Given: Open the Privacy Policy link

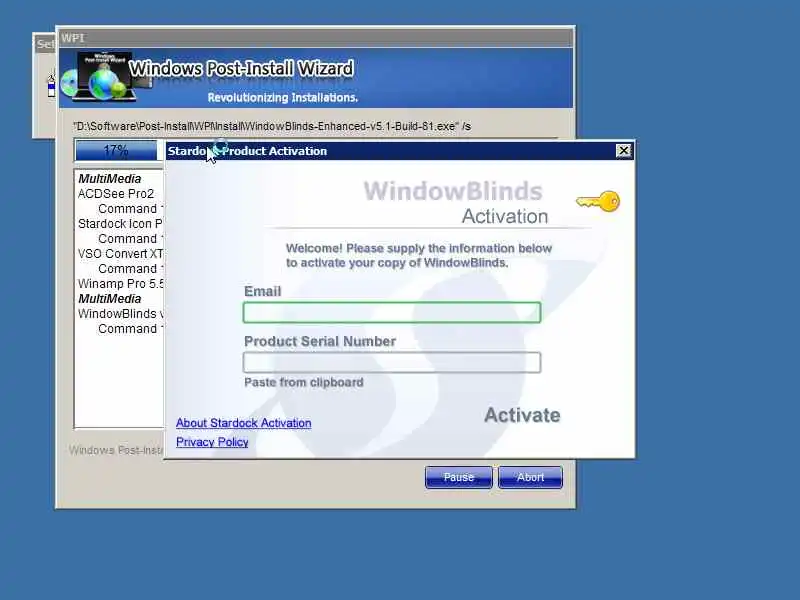Looking at the screenshot, I should [212, 442].
